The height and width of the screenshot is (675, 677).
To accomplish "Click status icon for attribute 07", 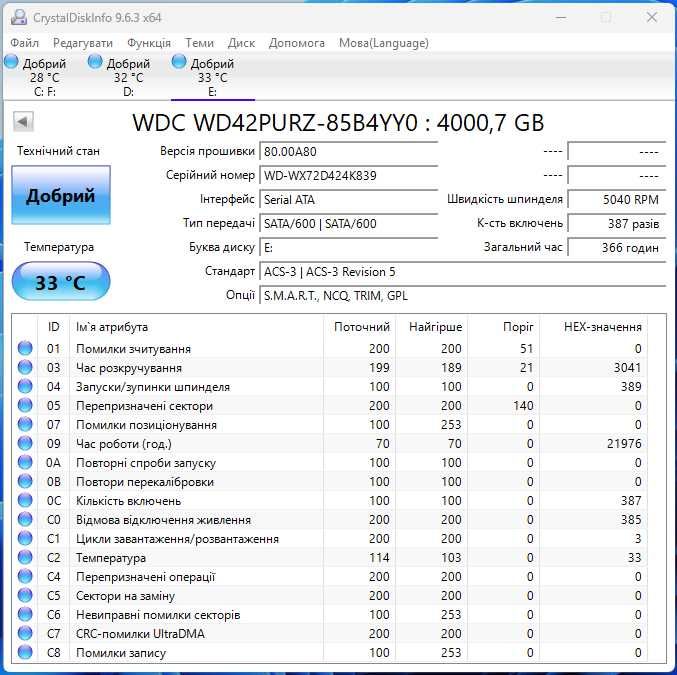I will tap(25, 424).
